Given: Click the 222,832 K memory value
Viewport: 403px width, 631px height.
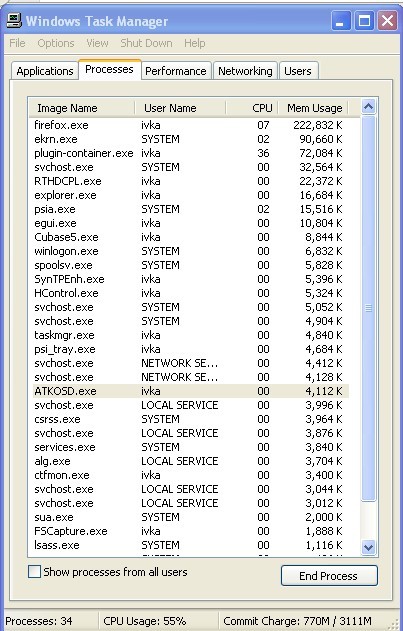Looking at the screenshot, I should click(318, 125).
